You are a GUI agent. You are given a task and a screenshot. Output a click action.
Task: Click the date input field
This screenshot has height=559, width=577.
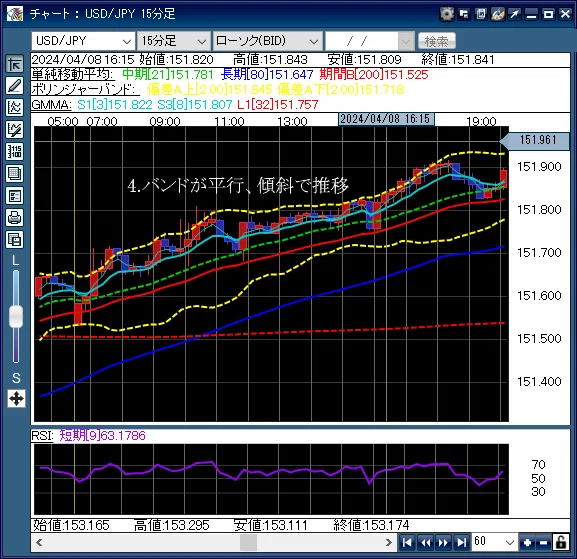361,41
